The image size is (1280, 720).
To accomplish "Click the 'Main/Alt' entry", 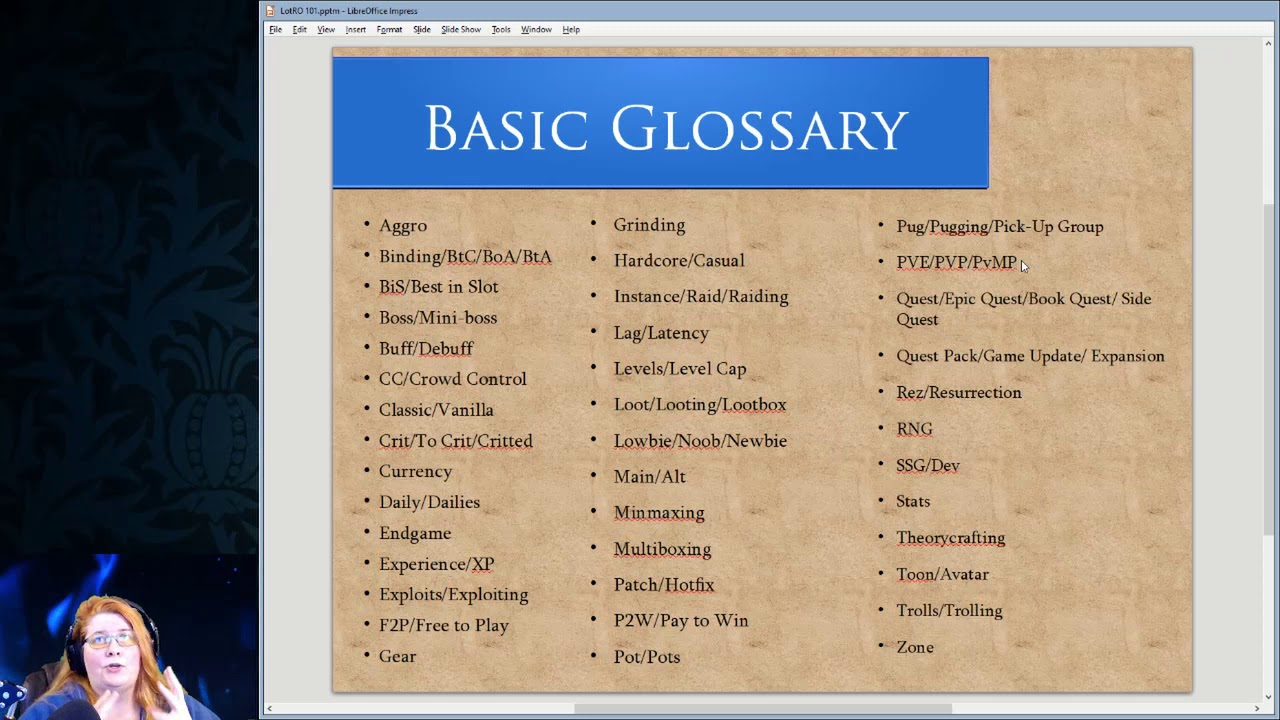I will tap(650, 477).
